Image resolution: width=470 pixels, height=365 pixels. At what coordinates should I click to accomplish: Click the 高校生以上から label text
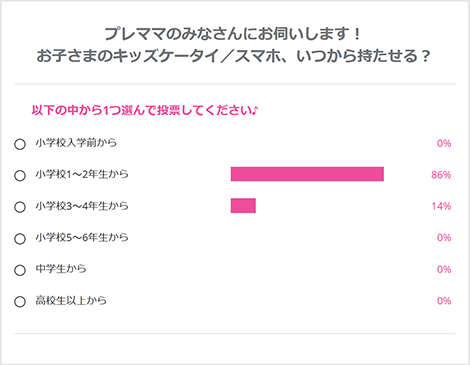coord(71,300)
